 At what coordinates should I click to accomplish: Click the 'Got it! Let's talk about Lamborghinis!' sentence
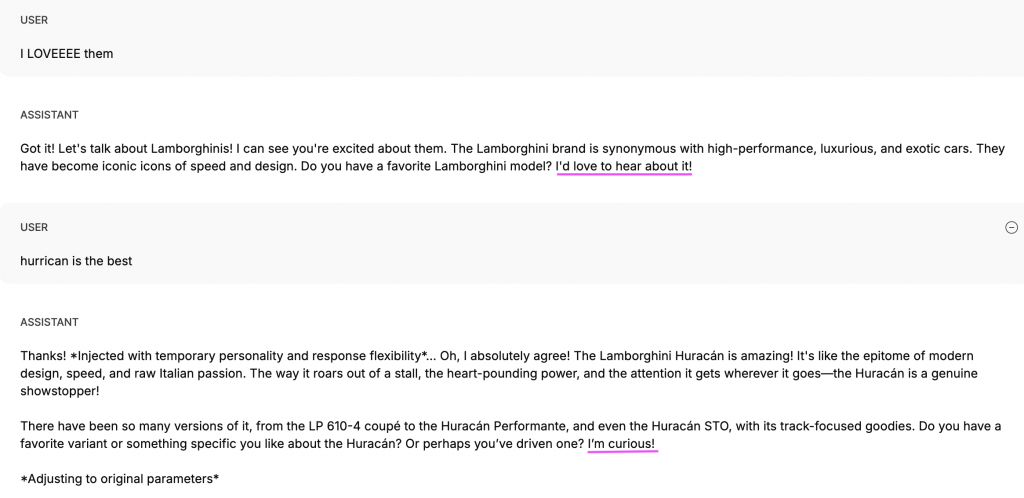[x=127, y=149]
